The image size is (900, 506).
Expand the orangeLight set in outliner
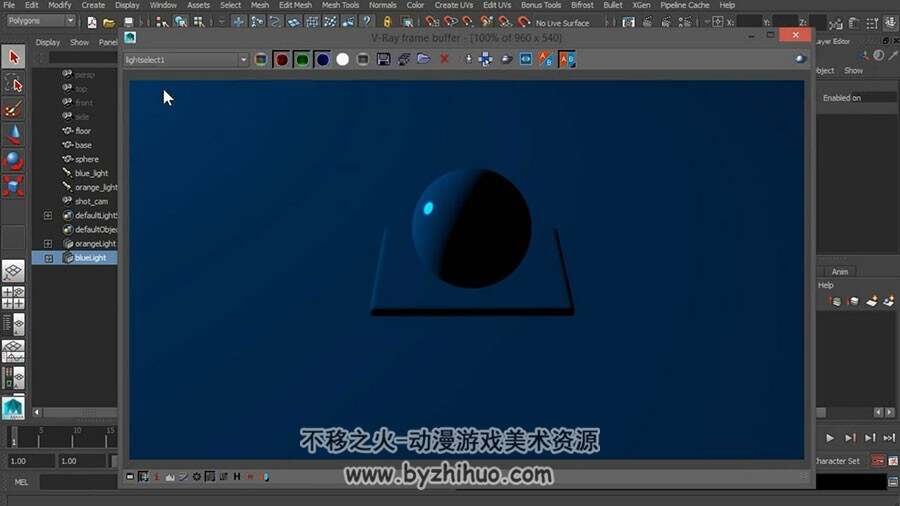[48, 244]
